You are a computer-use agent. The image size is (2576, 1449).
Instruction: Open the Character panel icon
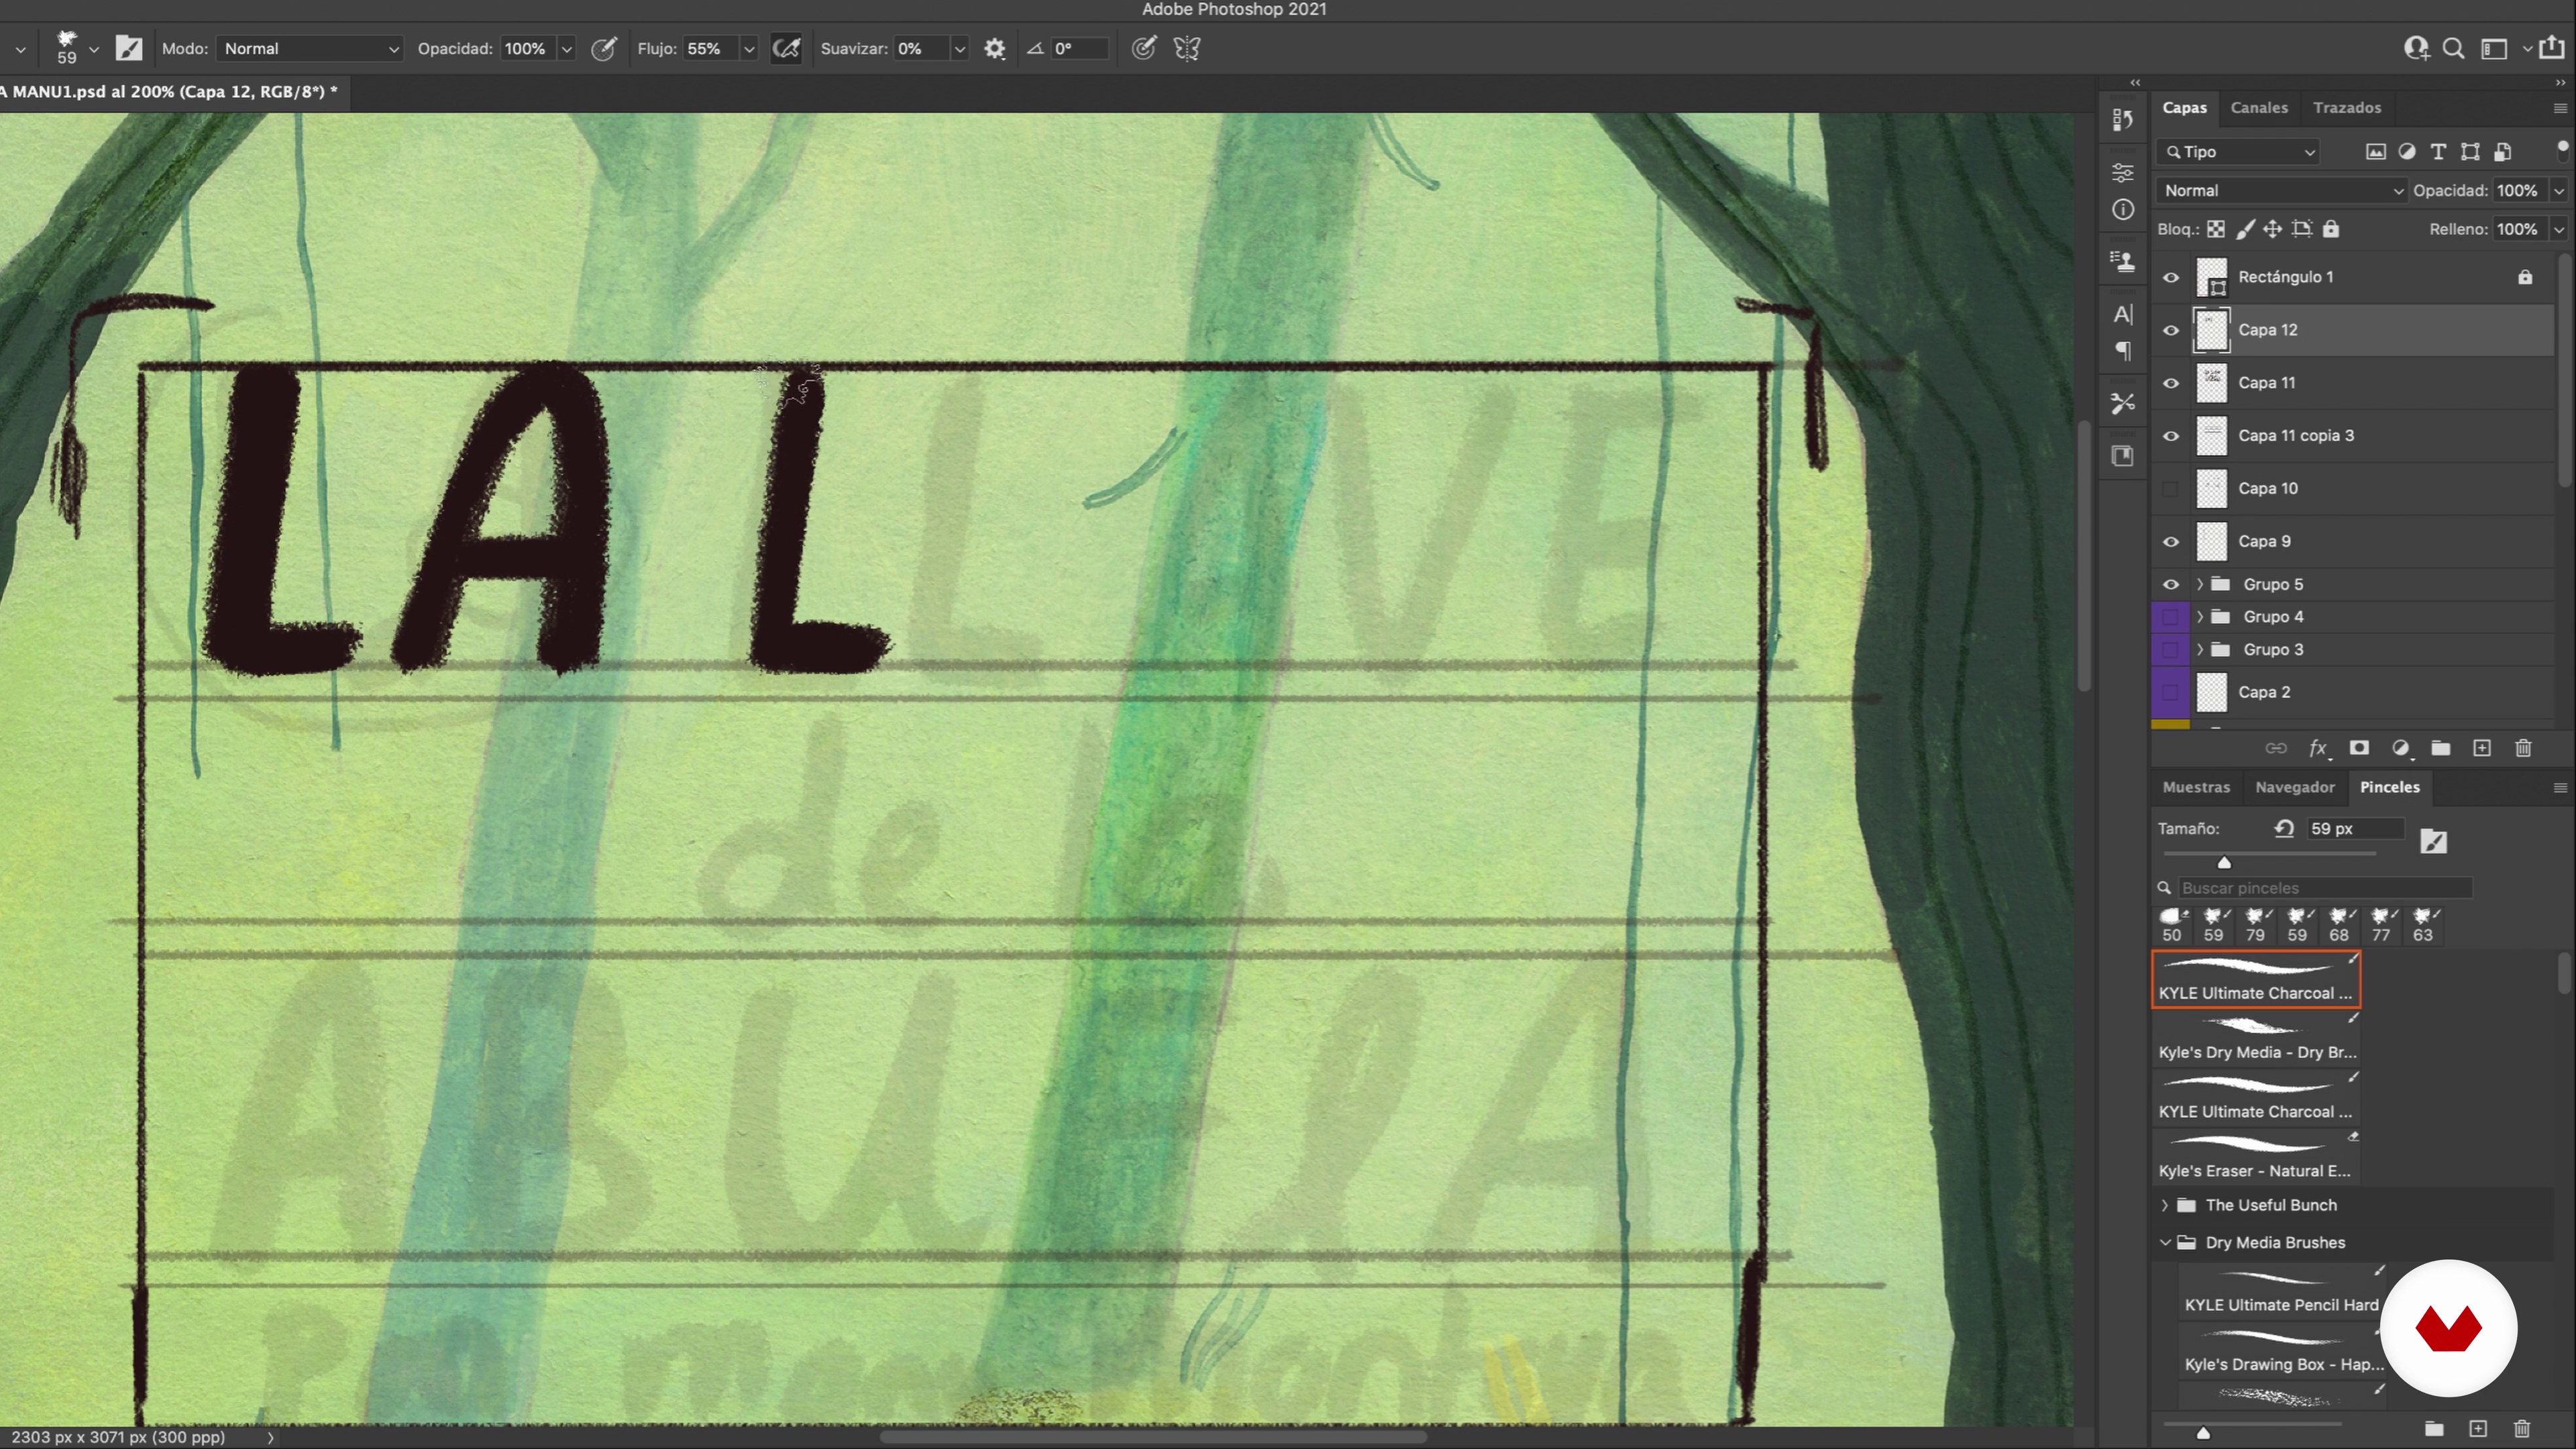click(2122, 314)
